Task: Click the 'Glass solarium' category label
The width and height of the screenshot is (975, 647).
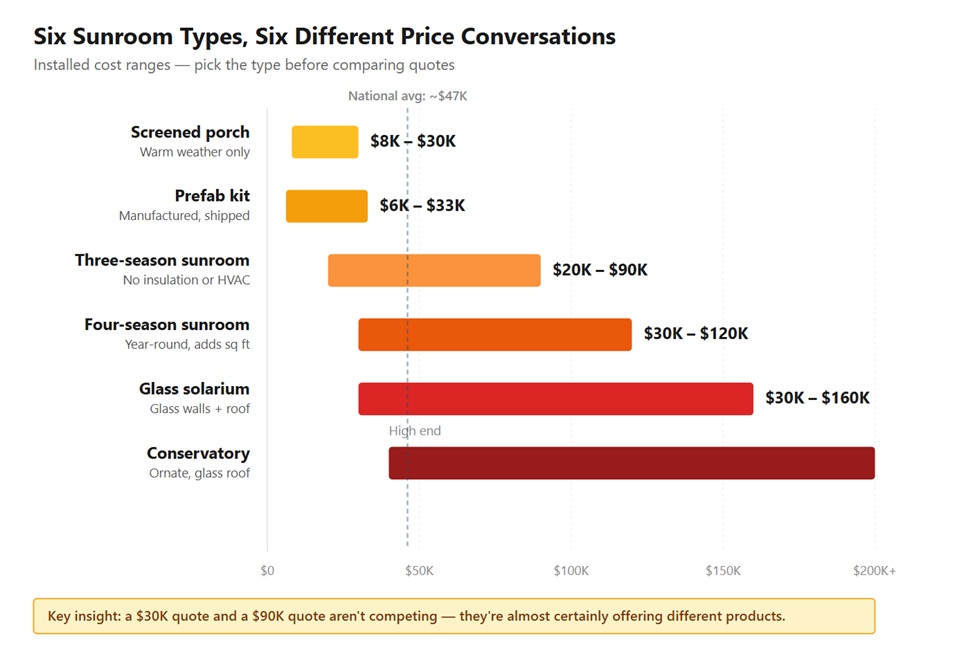Action: tap(194, 388)
